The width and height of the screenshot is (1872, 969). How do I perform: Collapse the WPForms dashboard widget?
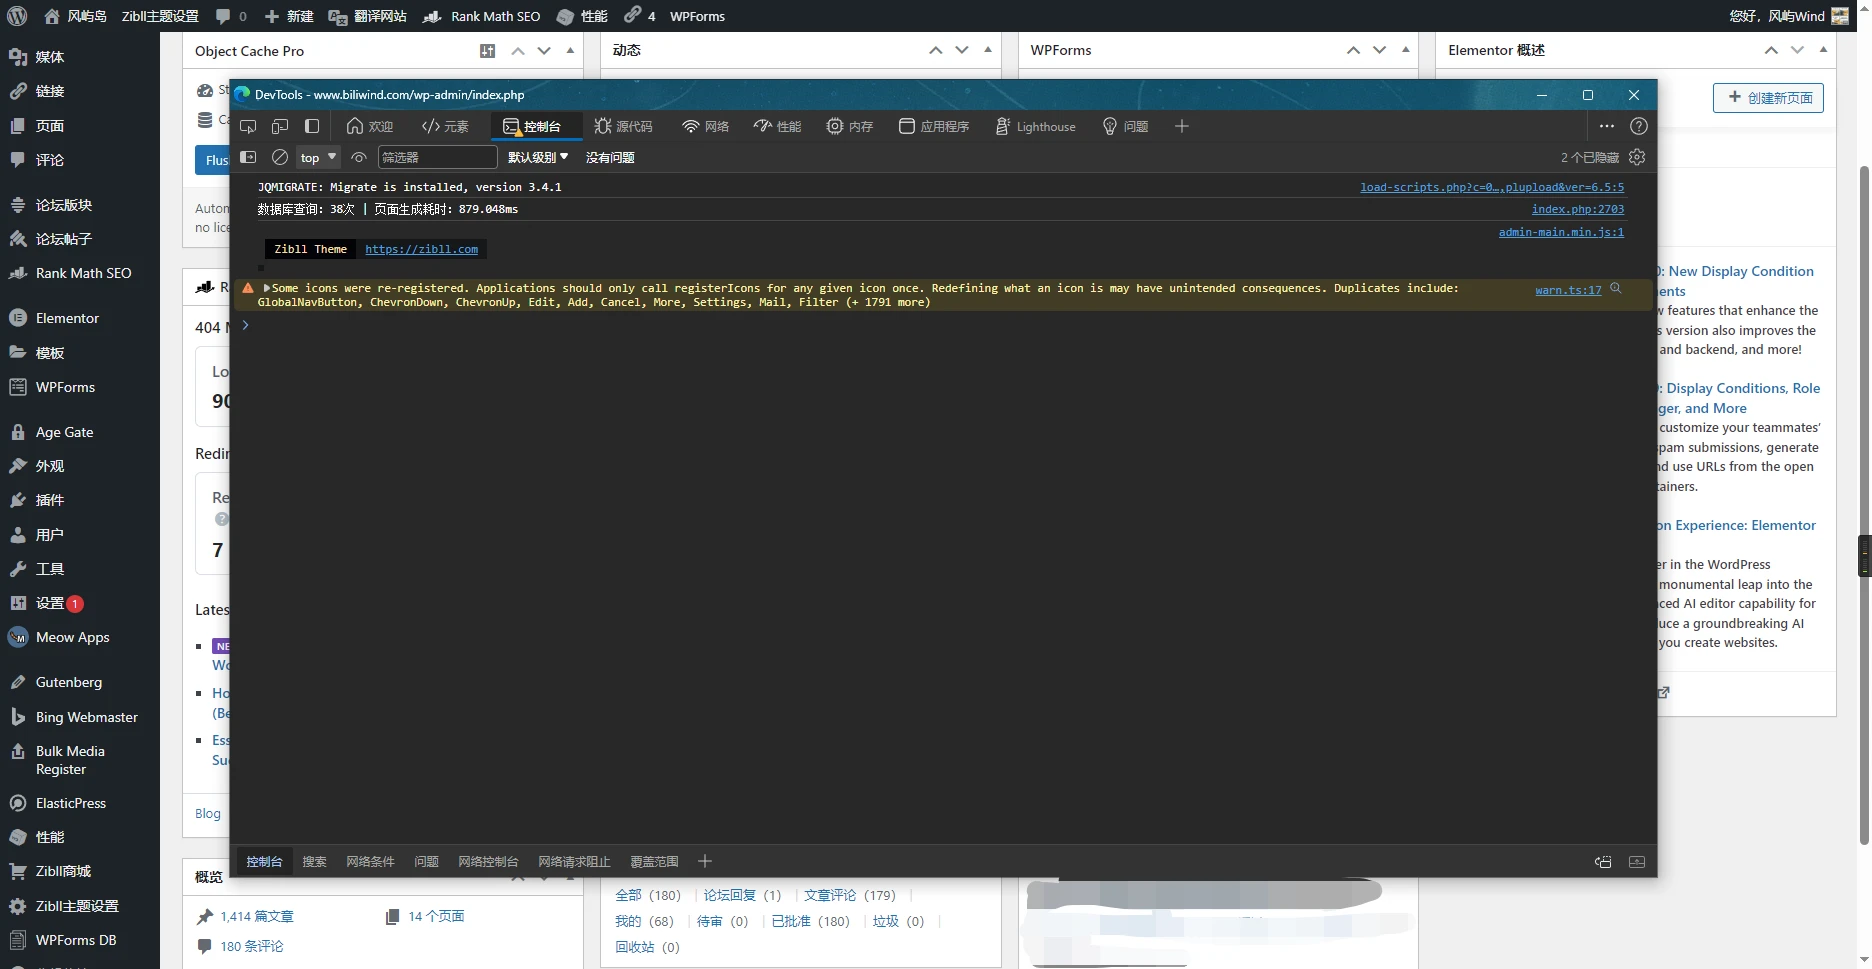coord(1405,50)
